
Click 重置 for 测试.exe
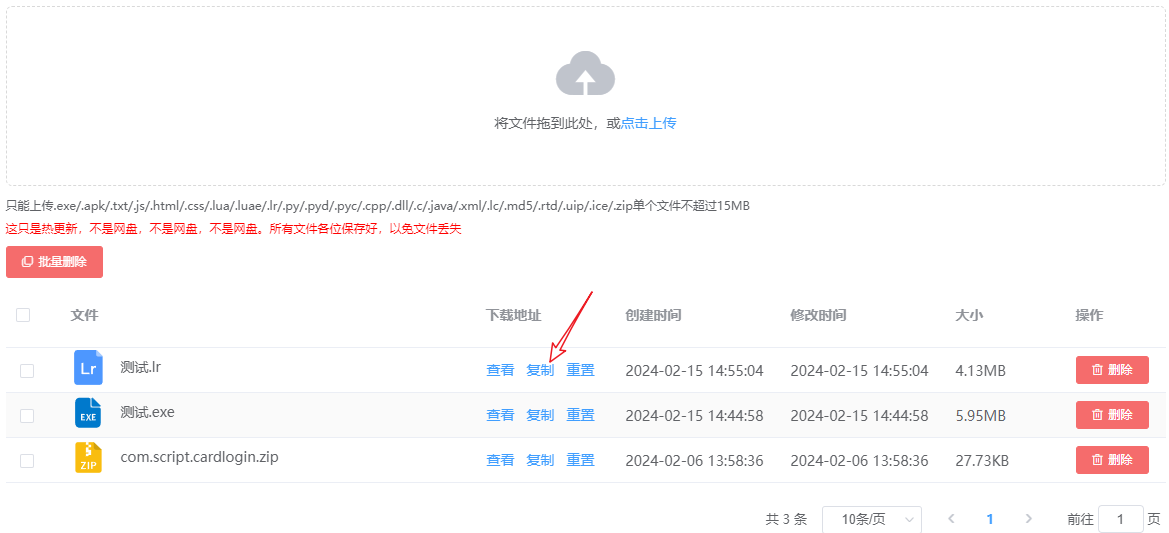click(581, 415)
